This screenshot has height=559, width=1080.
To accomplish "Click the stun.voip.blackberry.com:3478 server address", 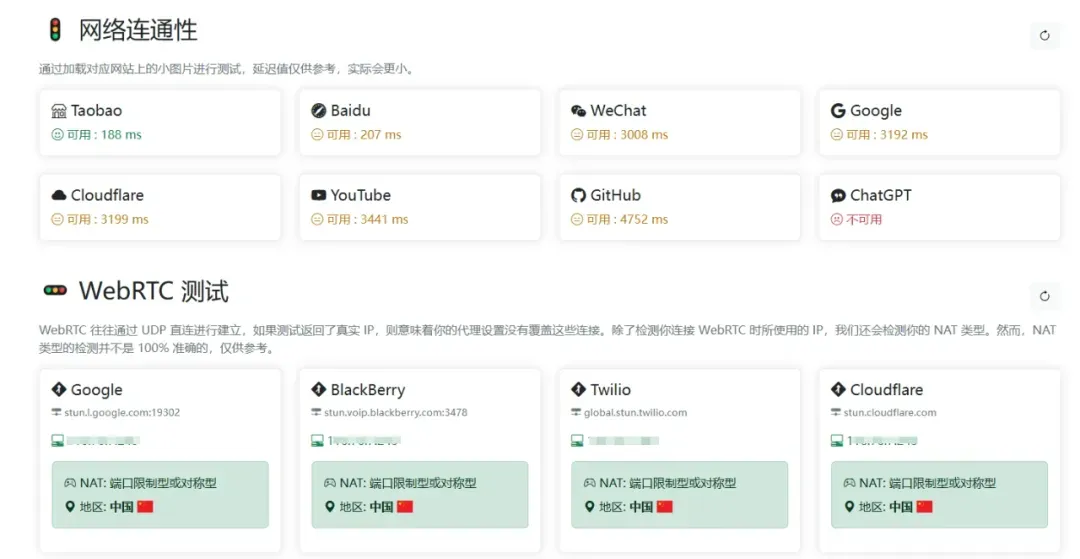I will pos(395,412).
